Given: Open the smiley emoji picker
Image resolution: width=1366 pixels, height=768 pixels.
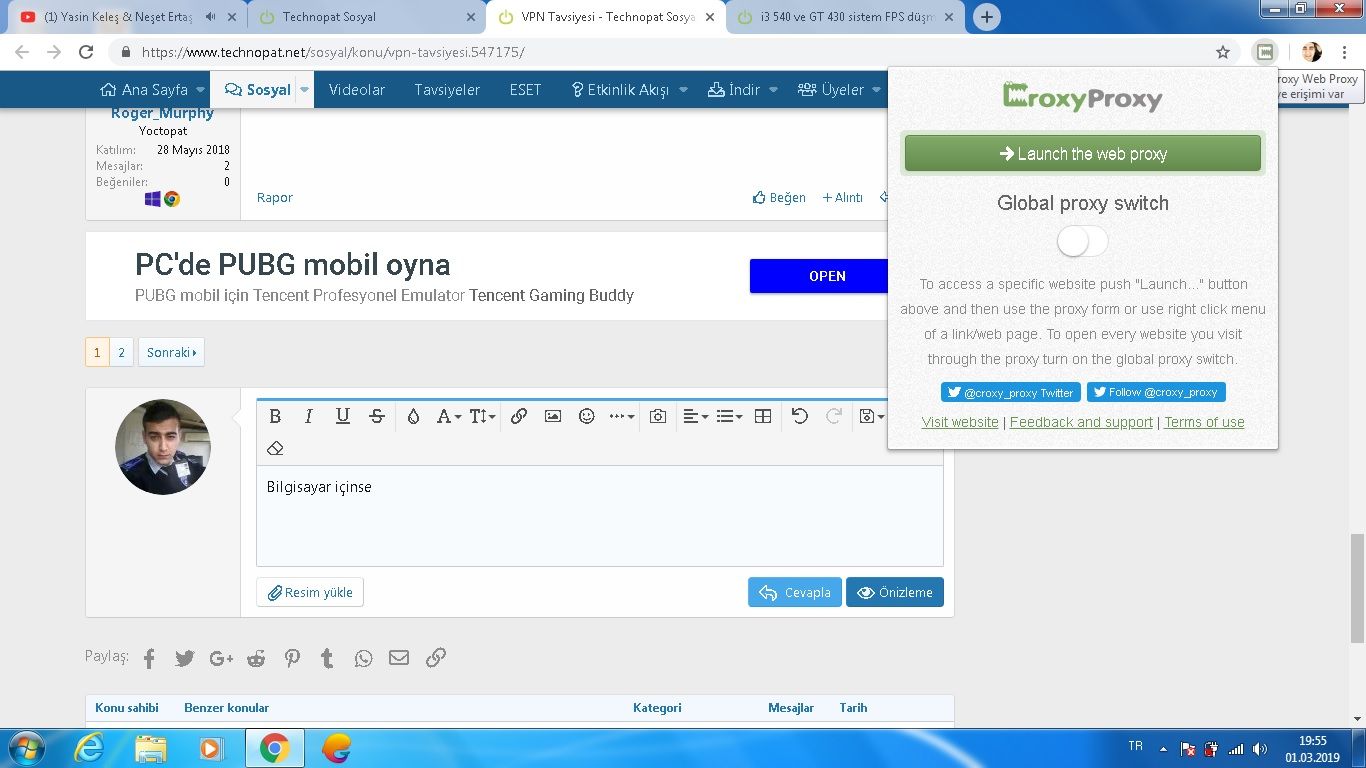Looking at the screenshot, I should tap(587, 417).
